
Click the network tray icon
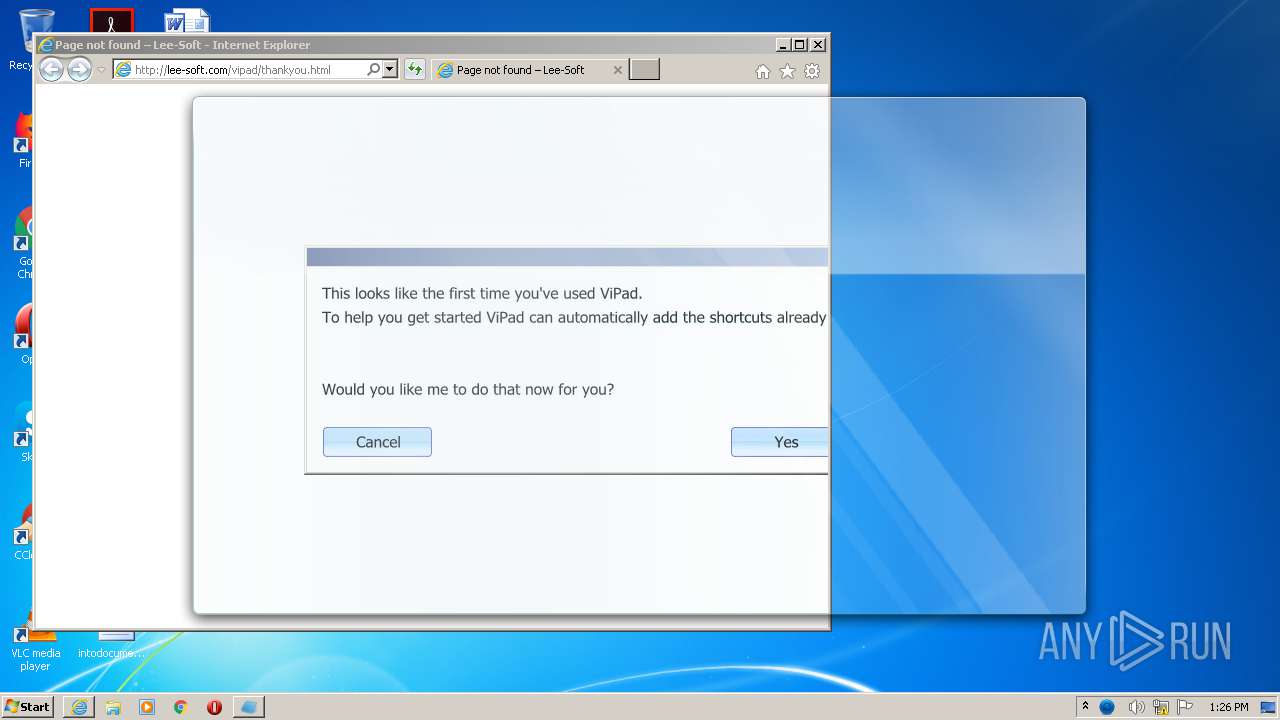coord(1161,707)
